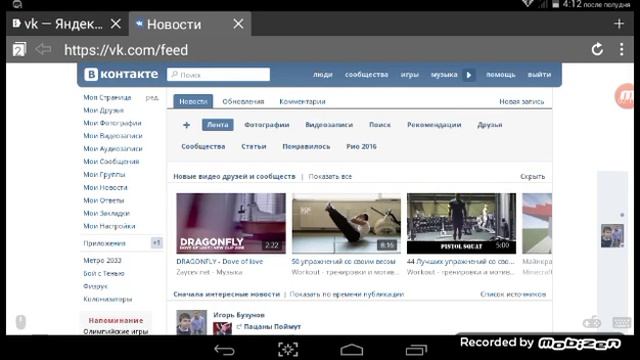Tap the Android recent apps button

[x=416, y=350]
